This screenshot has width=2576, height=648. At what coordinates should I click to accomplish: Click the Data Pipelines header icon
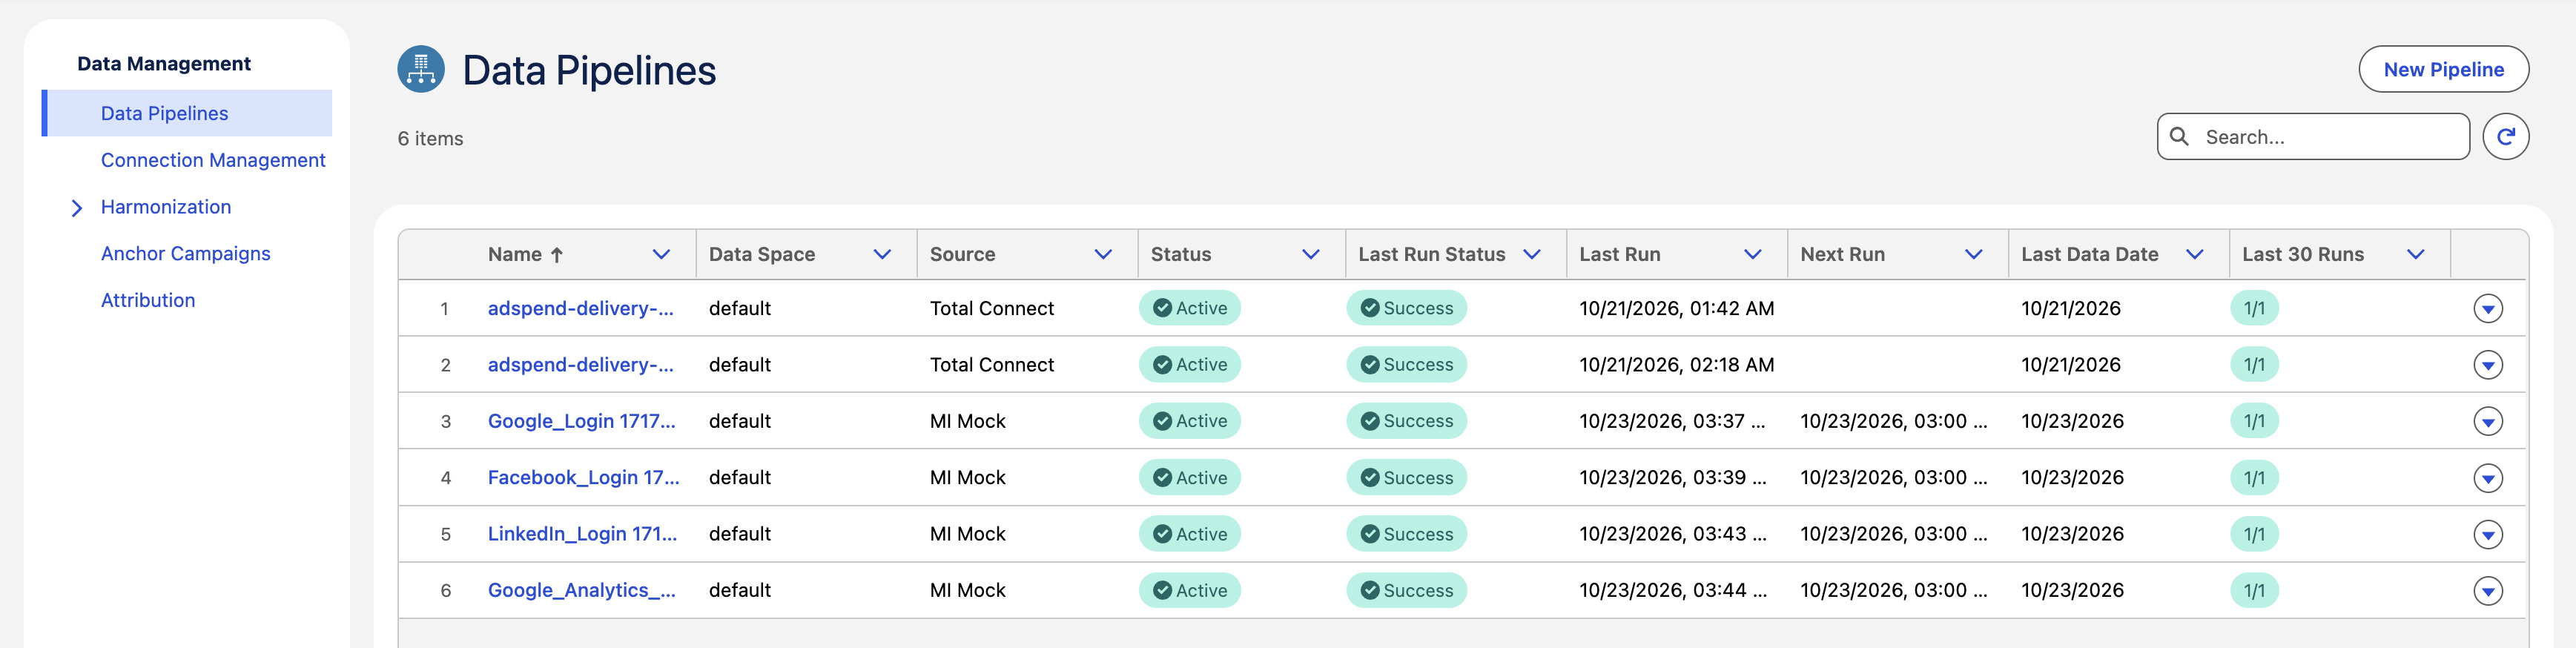pos(421,69)
